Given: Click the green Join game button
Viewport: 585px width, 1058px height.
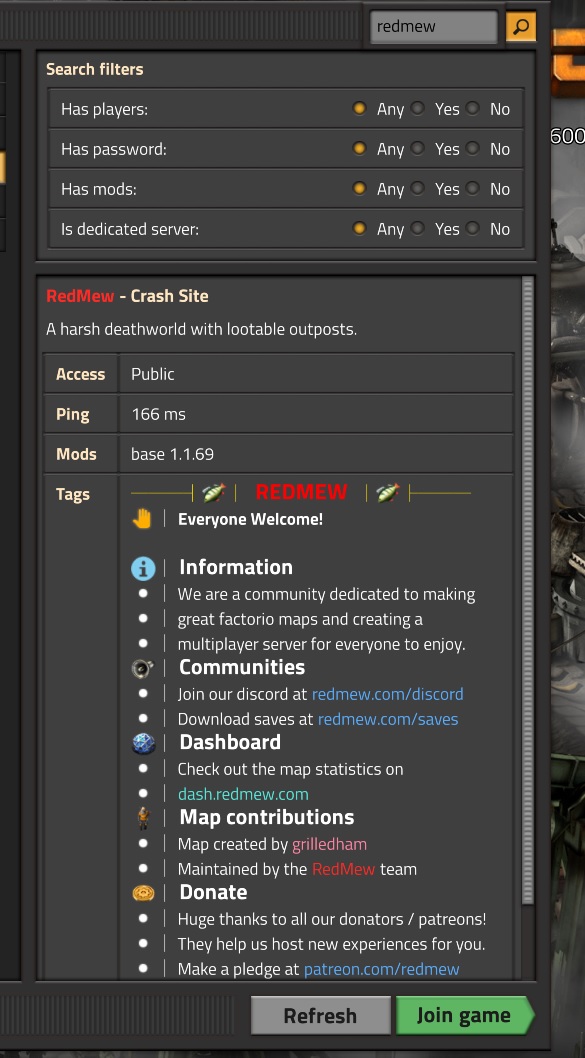Looking at the screenshot, I should point(464,1015).
